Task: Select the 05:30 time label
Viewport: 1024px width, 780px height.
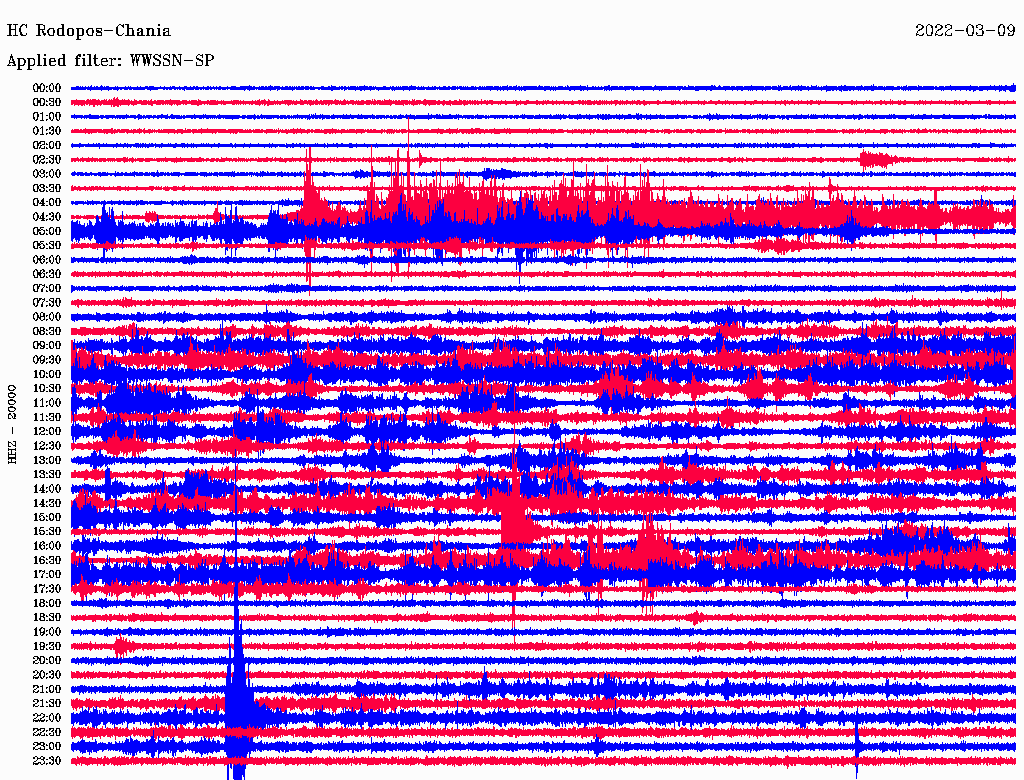Action: click(x=47, y=245)
